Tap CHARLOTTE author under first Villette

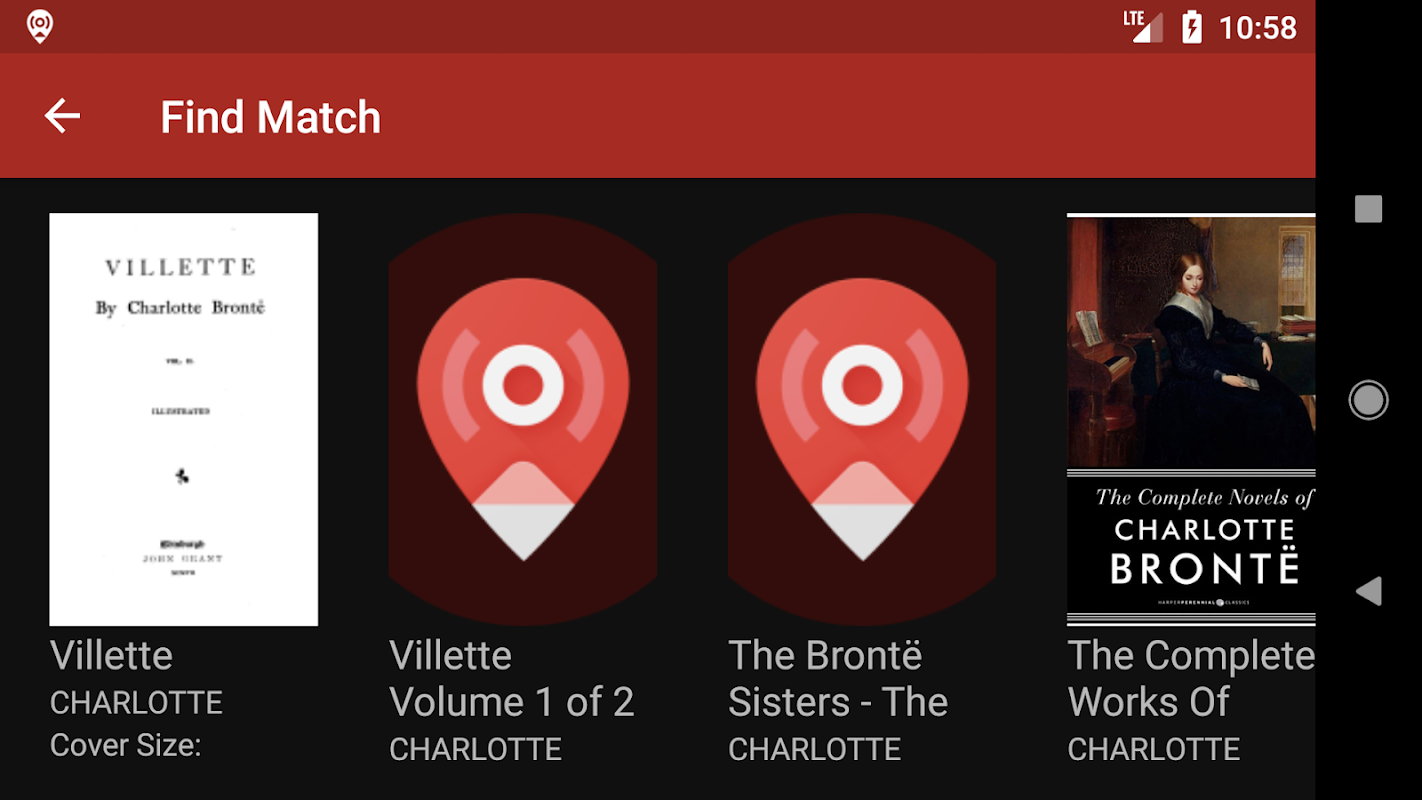click(136, 703)
